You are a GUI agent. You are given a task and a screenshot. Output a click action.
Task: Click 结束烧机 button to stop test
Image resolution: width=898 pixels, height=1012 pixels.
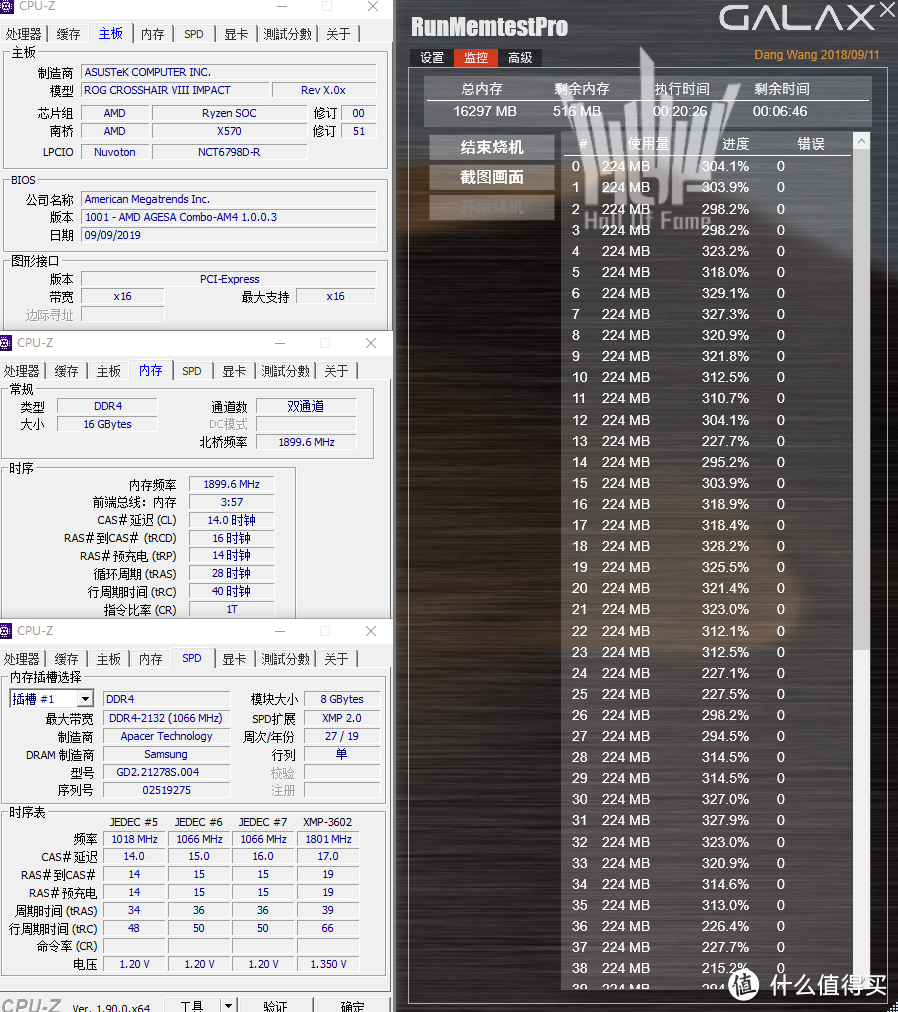click(491, 147)
